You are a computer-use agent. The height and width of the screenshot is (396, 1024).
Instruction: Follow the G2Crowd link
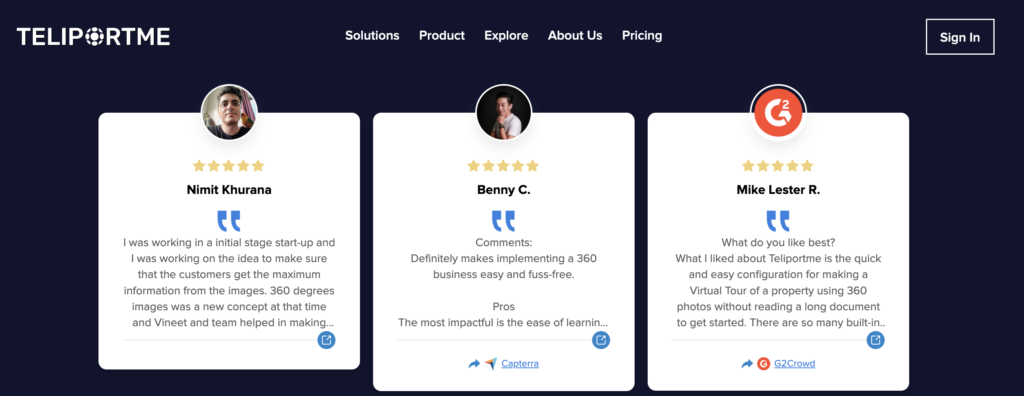pos(795,364)
